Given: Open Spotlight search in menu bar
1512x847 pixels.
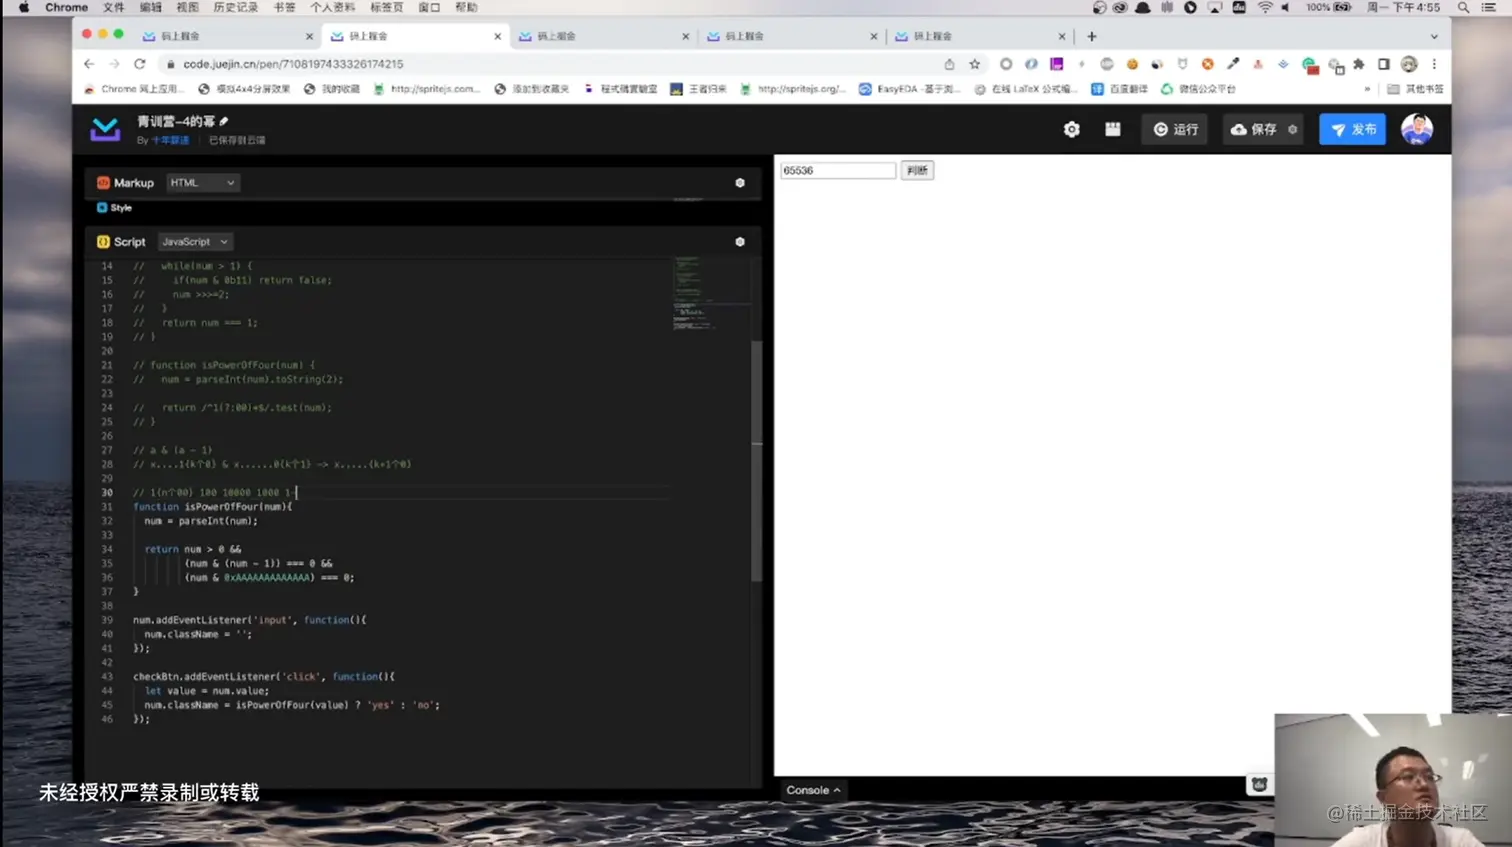Looking at the screenshot, I should tap(1463, 7).
